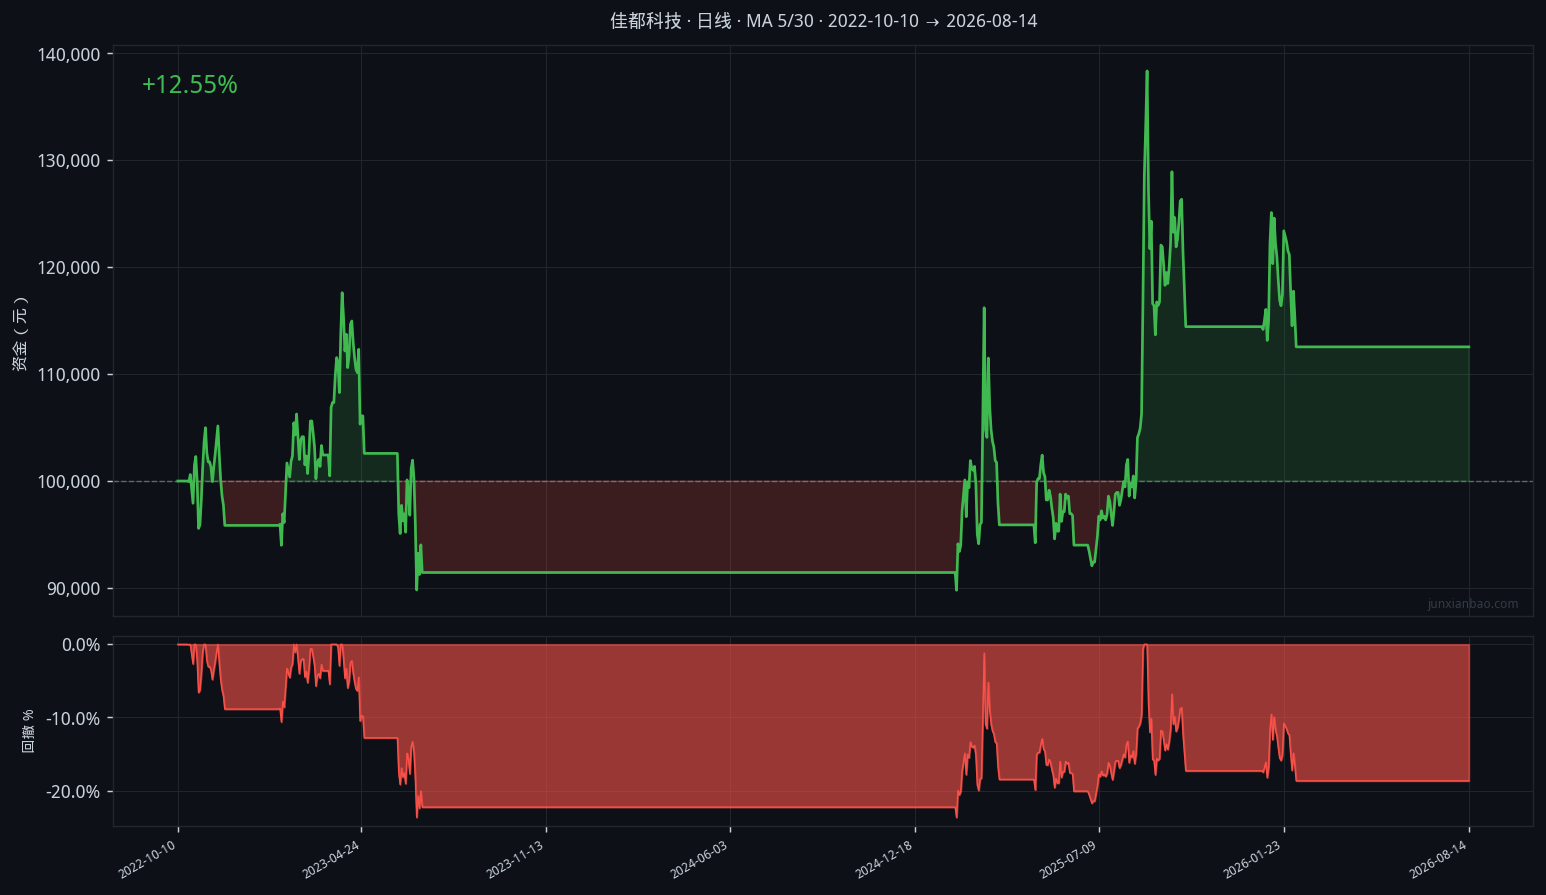Click the 110,000 y-axis tick label
This screenshot has height=895, width=1546.
(x=69, y=375)
